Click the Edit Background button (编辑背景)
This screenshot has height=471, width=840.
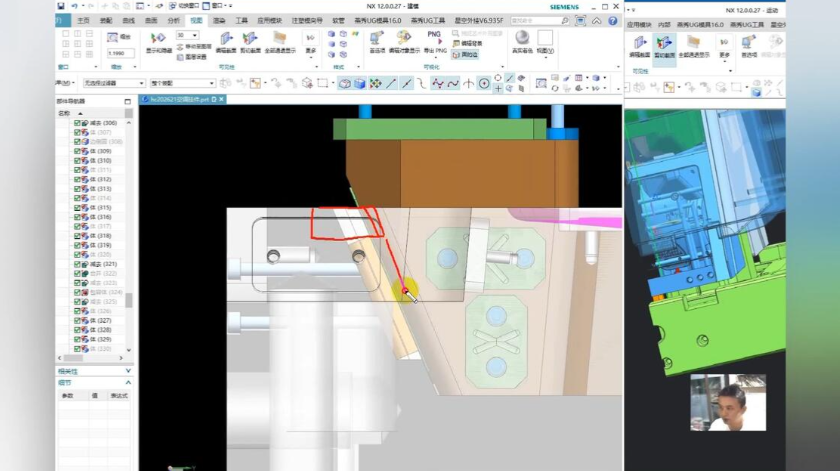(467, 43)
